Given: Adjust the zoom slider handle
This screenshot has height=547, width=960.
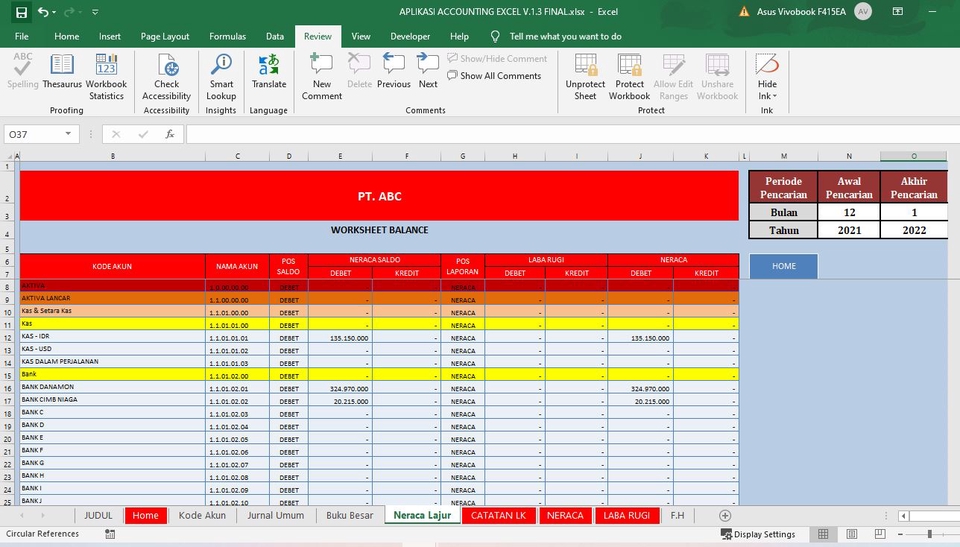Looking at the screenshot, I should point(929,534).
